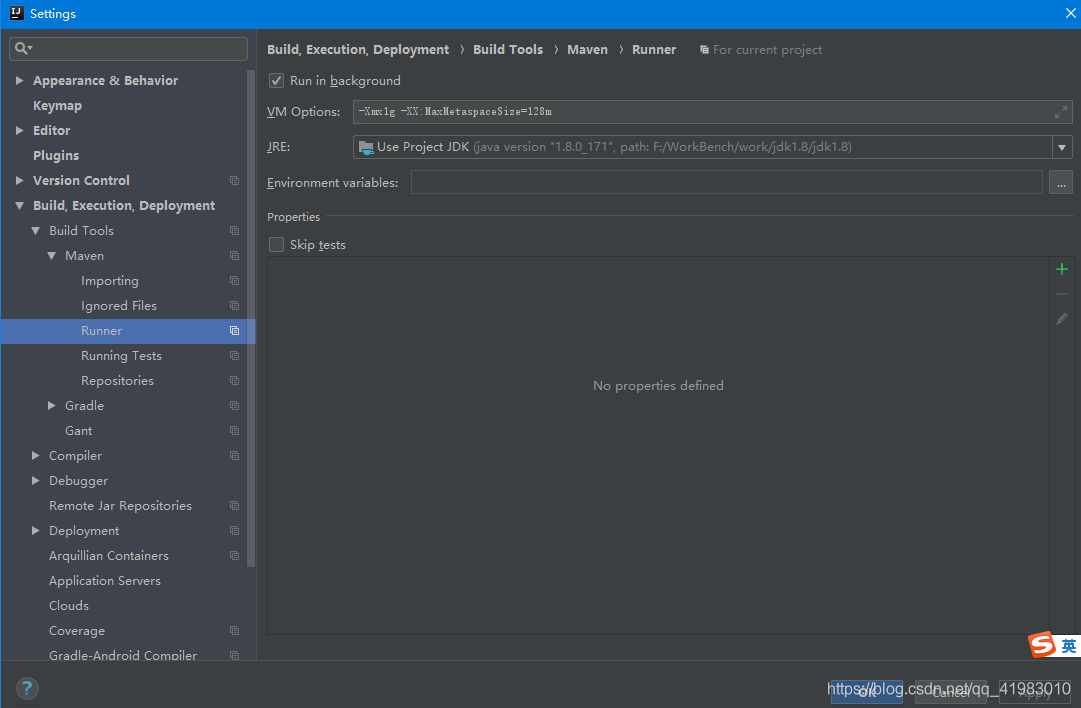Add a new Maven property with green plus icon

pos(1061,268)
